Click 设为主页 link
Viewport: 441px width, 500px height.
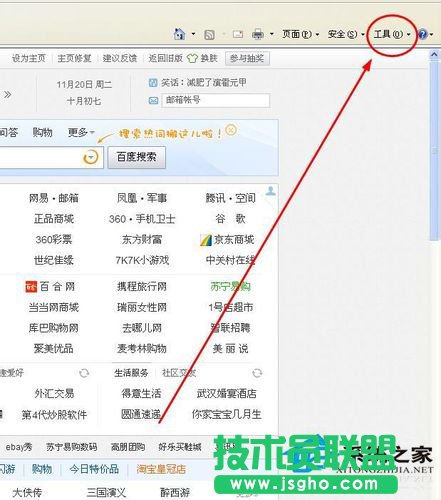point(29,58)
